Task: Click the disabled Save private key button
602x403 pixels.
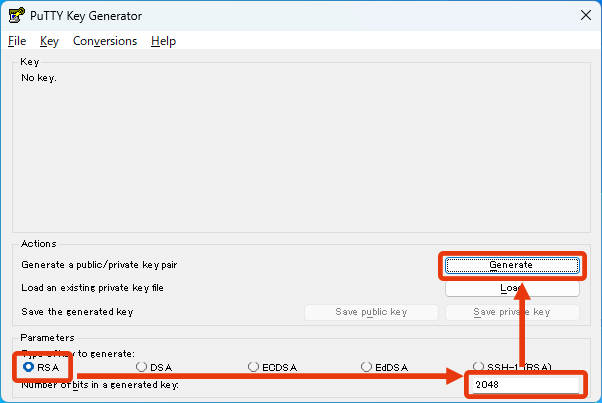Action: tap(512, 312)
